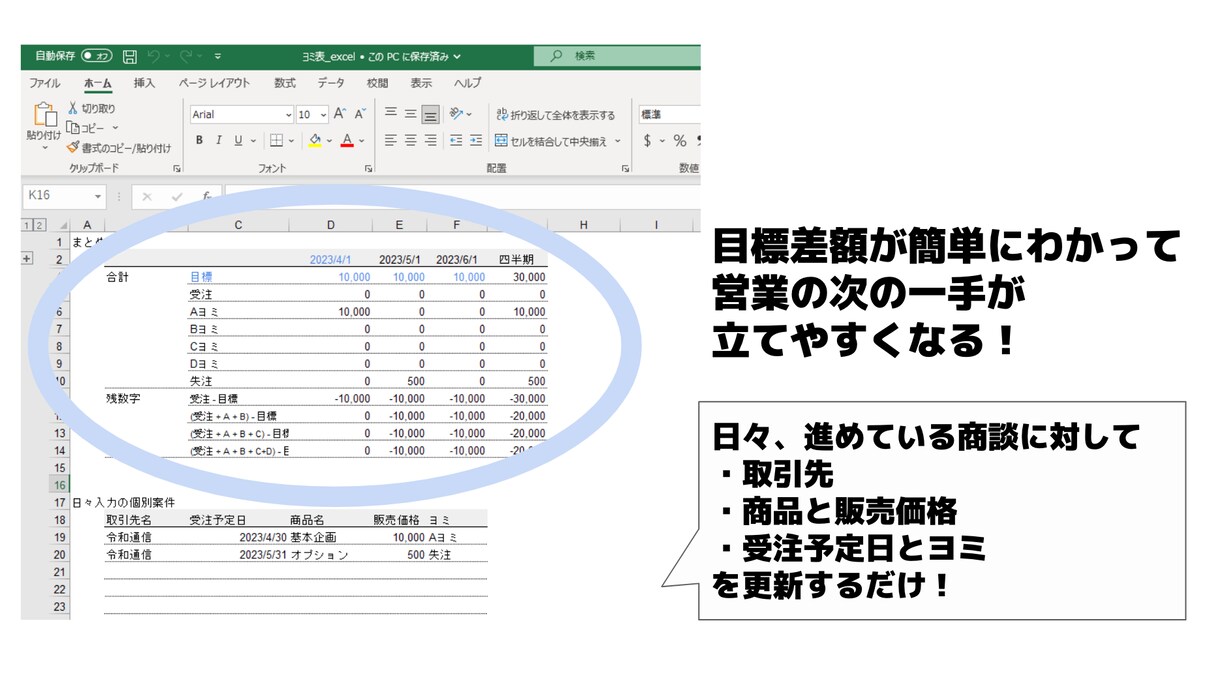This screenshot has height=685, width=1220.
Task: Open the ヘルプ tab
Action: [x=467, y=83]
